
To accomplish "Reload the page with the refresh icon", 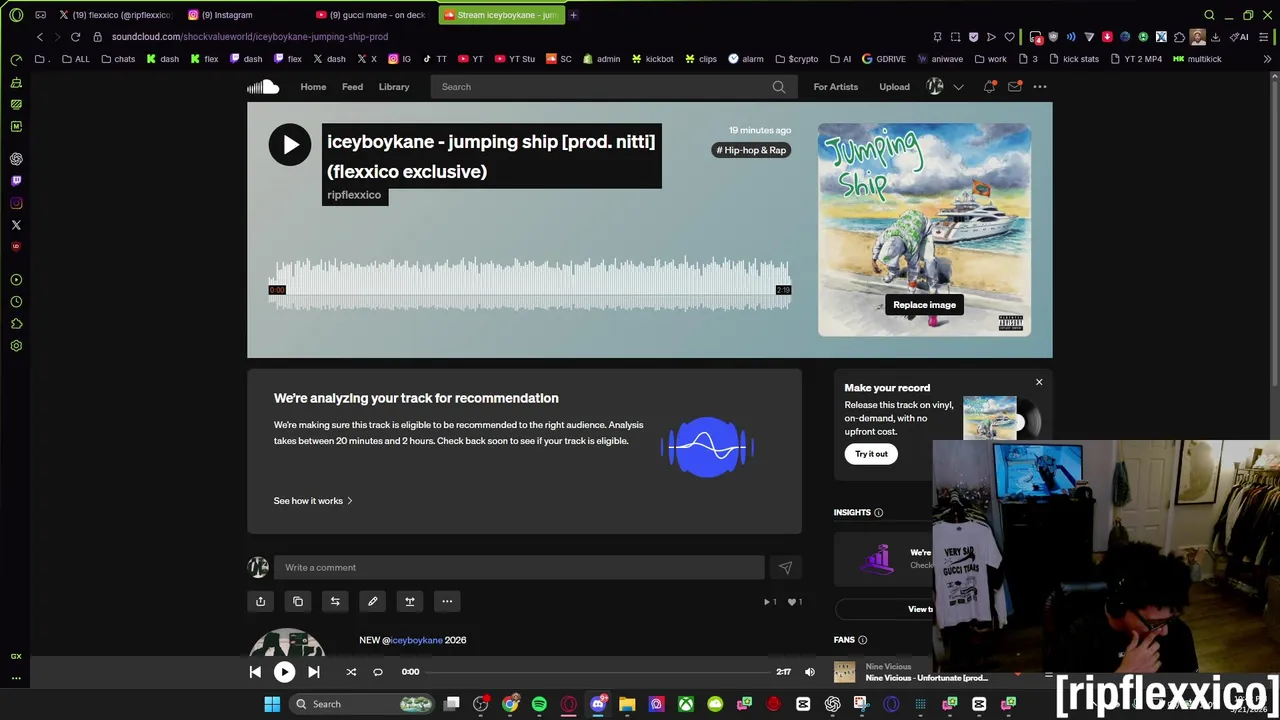I will click(75, 37).
